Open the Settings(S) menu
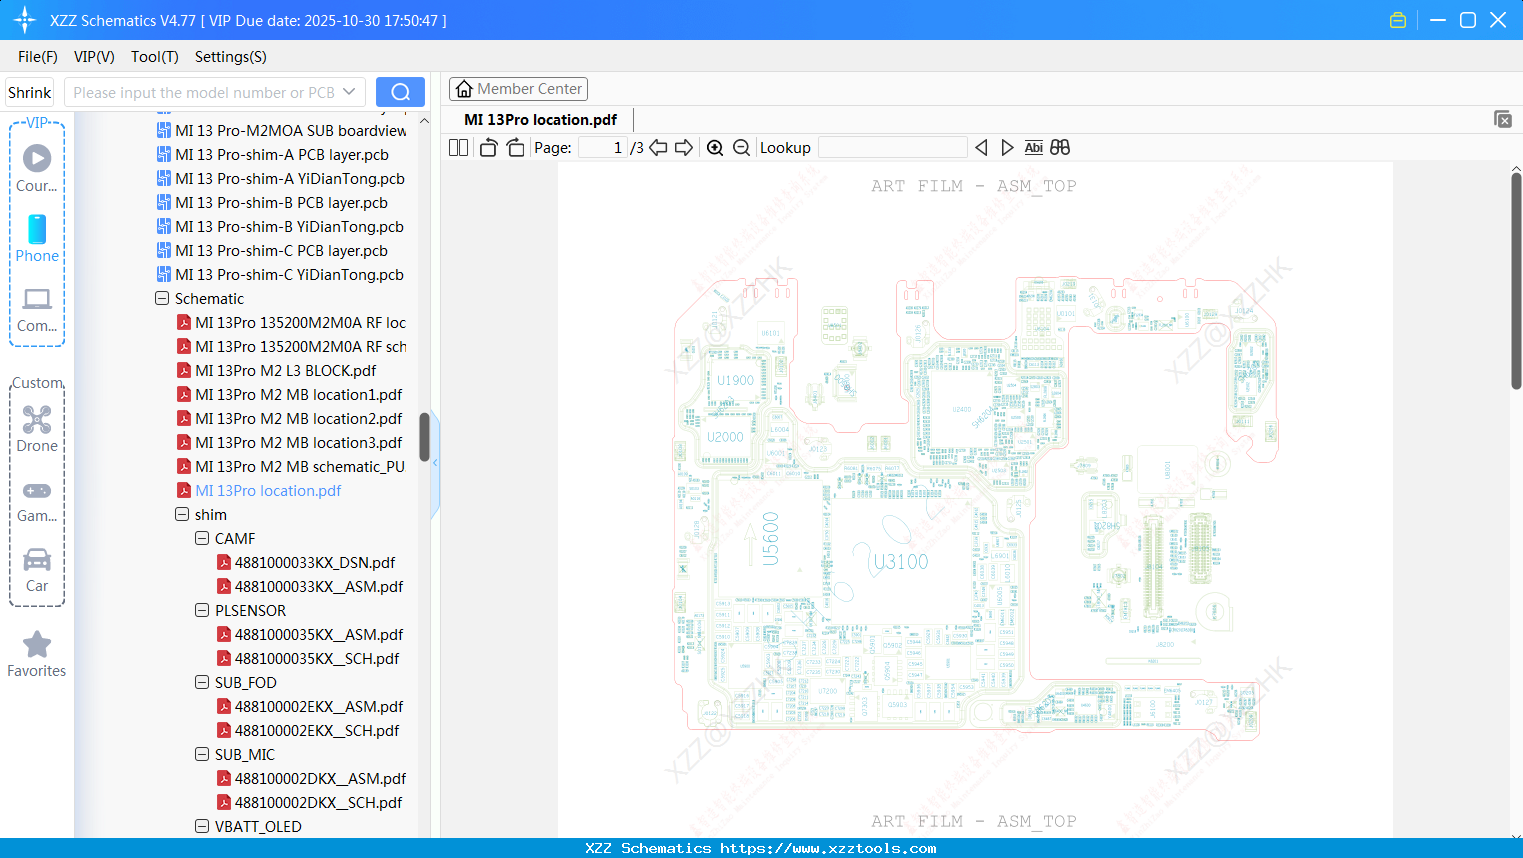 pos(230,57)
